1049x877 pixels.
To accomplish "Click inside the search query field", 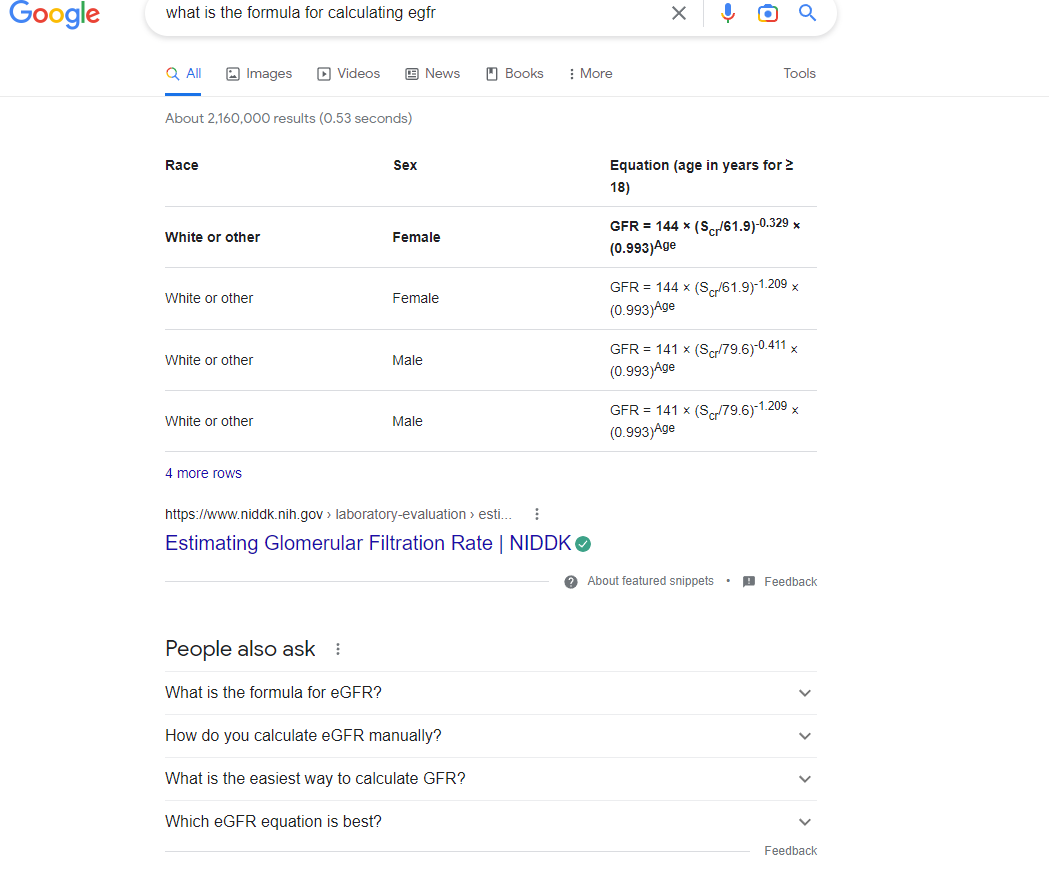I will click(400, 13).
